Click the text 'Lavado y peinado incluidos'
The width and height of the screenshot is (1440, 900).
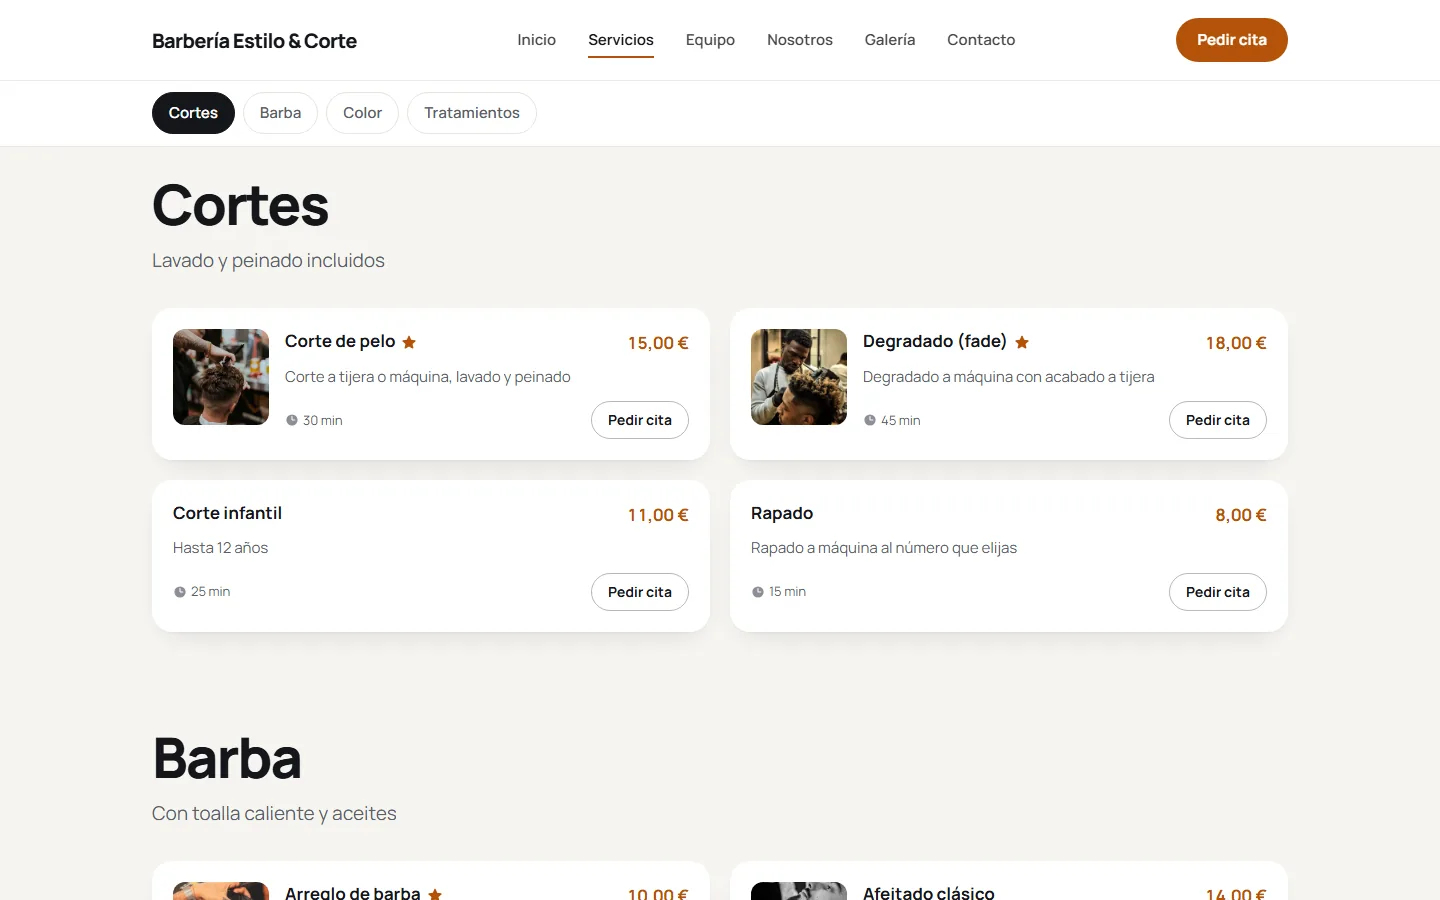coord(268,260)
